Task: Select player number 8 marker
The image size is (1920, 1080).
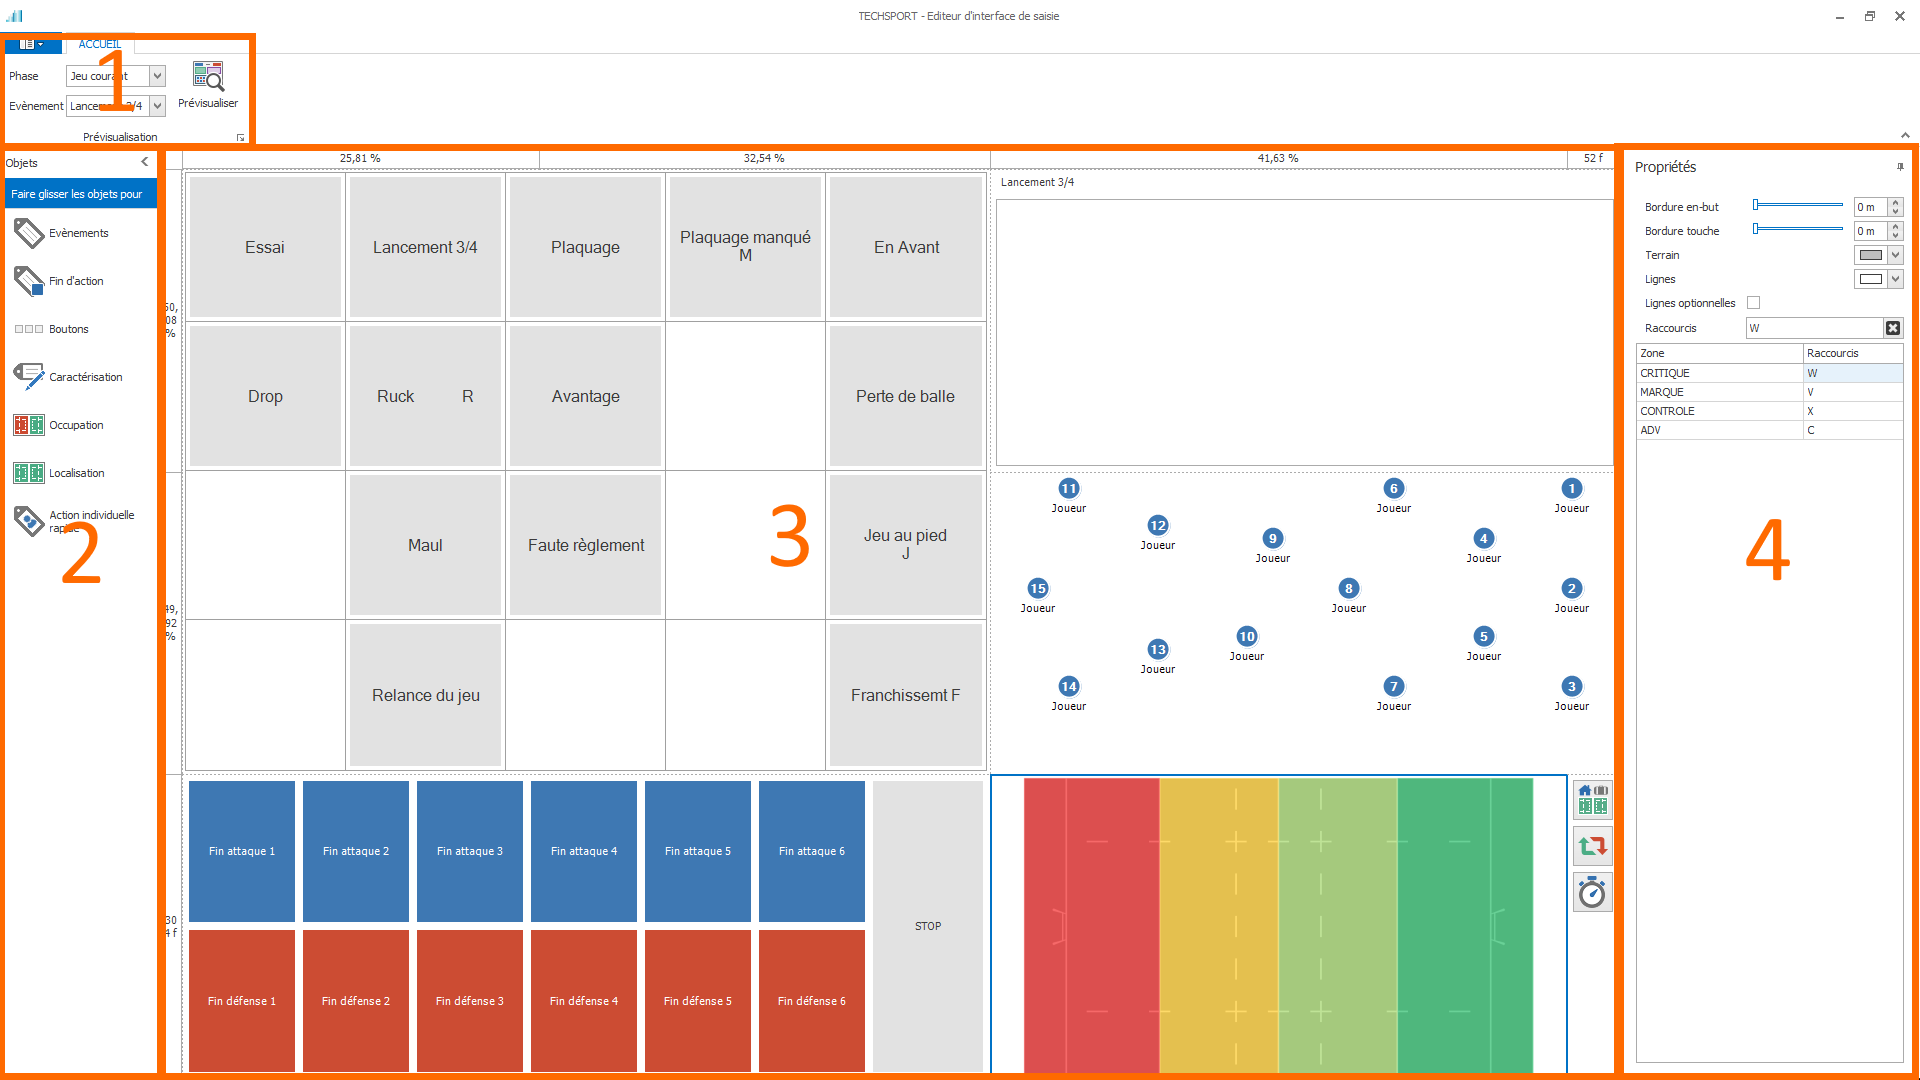Action: [1349, 588]
